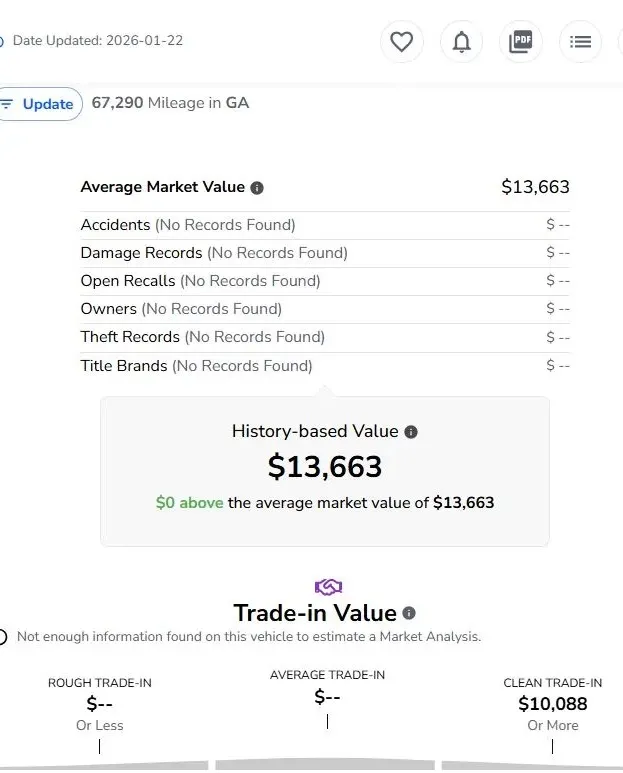Show info for Average Market Value
Image resolution: width=623 pixels, height=773 pixels.
(257, 188)
